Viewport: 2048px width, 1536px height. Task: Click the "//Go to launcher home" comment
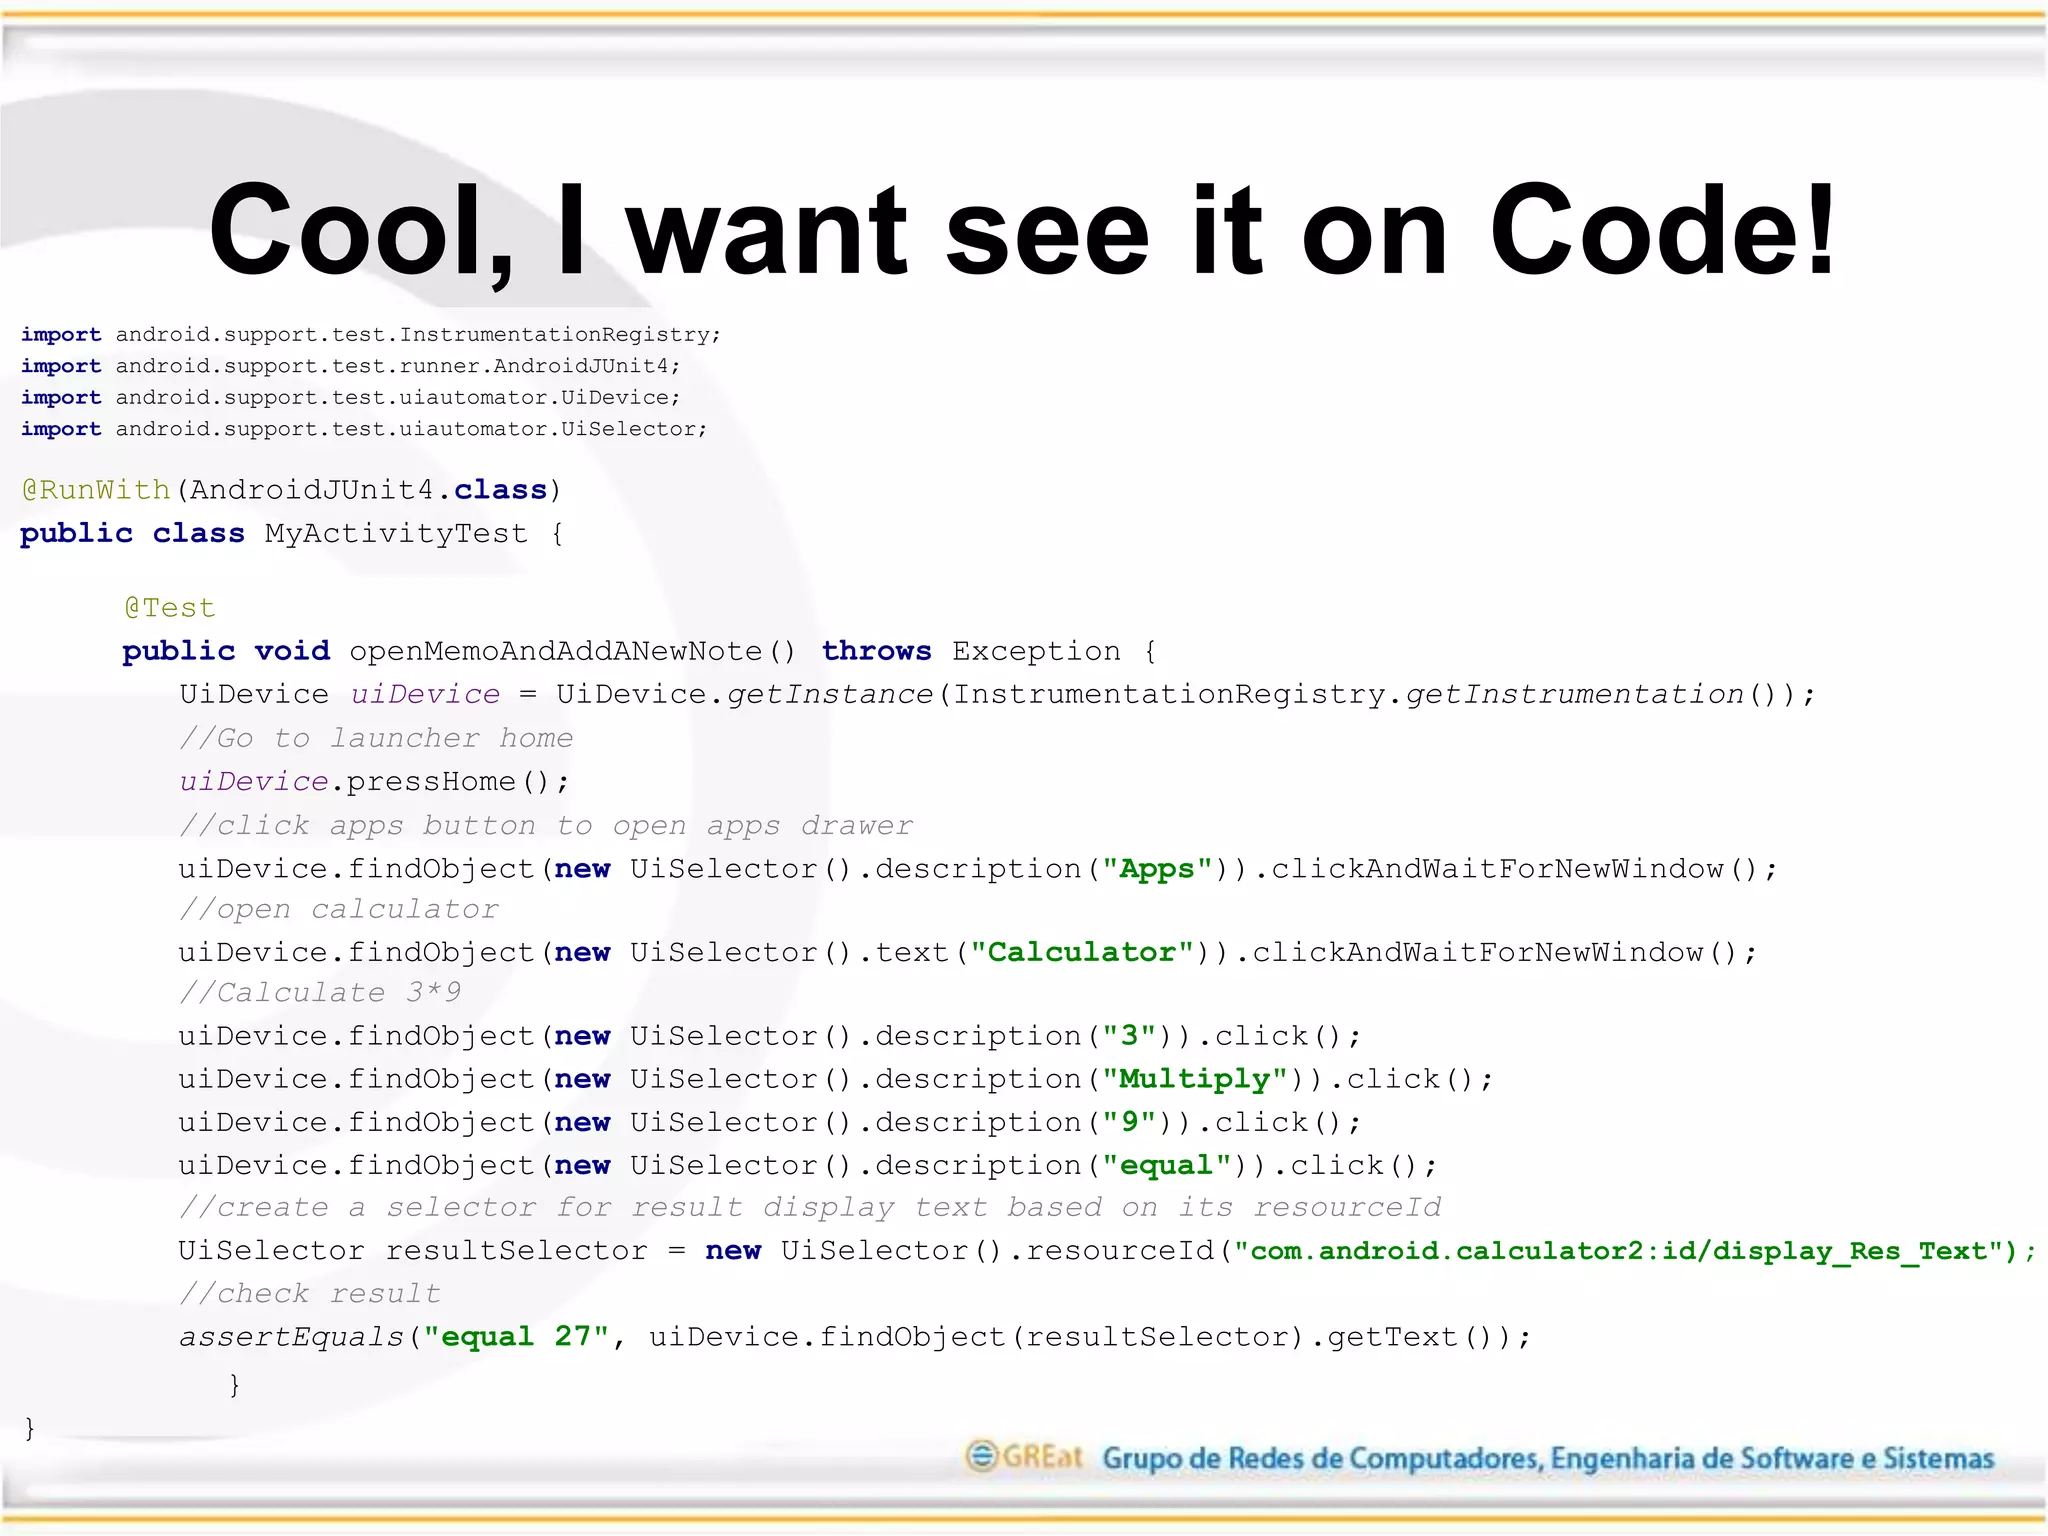(376, 739)
